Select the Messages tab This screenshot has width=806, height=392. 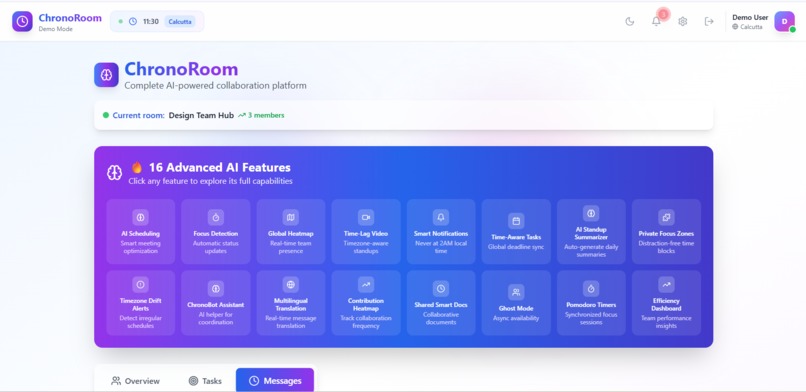point(275,381)
